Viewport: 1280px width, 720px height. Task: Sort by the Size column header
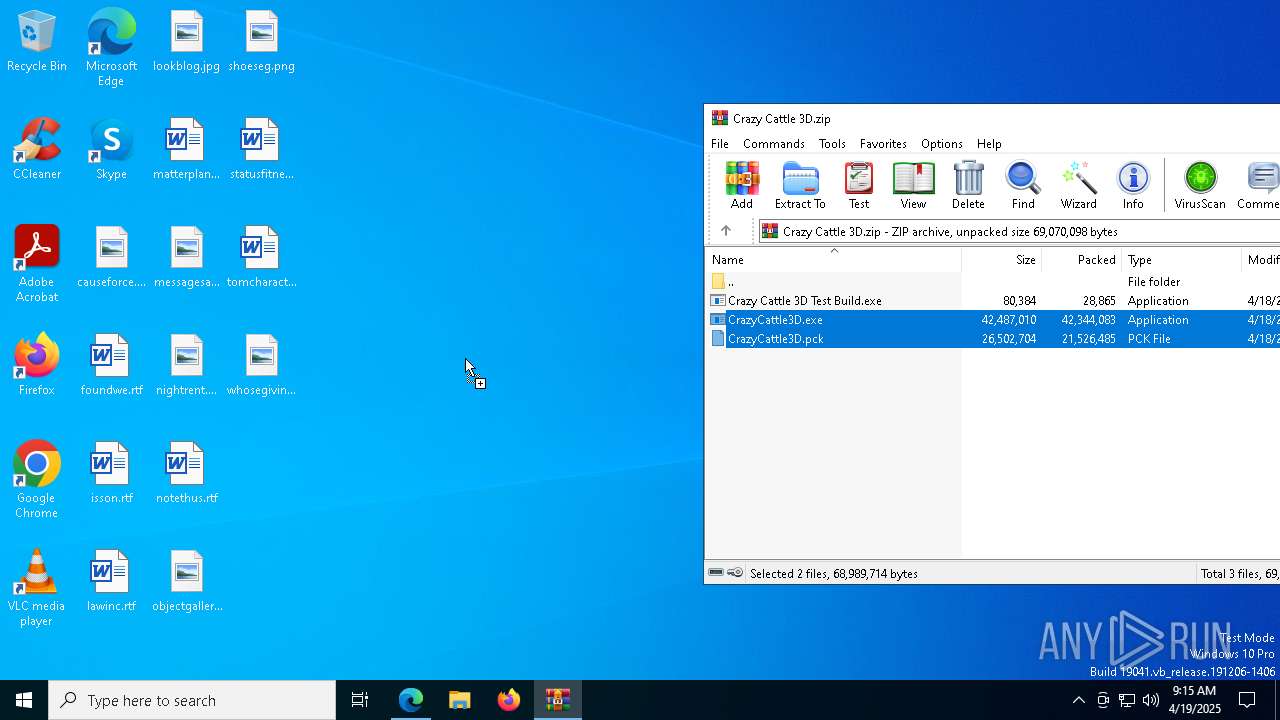1001,260
